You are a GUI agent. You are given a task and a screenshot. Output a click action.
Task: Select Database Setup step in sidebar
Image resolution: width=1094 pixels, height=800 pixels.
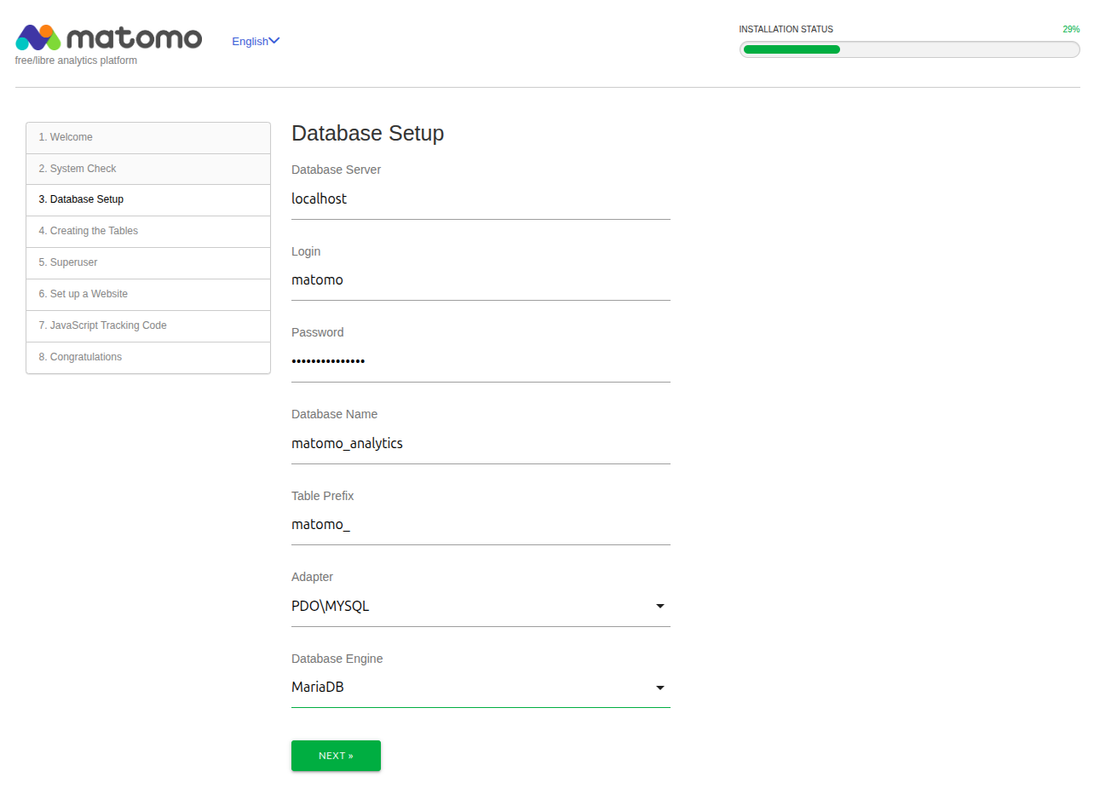148,200
